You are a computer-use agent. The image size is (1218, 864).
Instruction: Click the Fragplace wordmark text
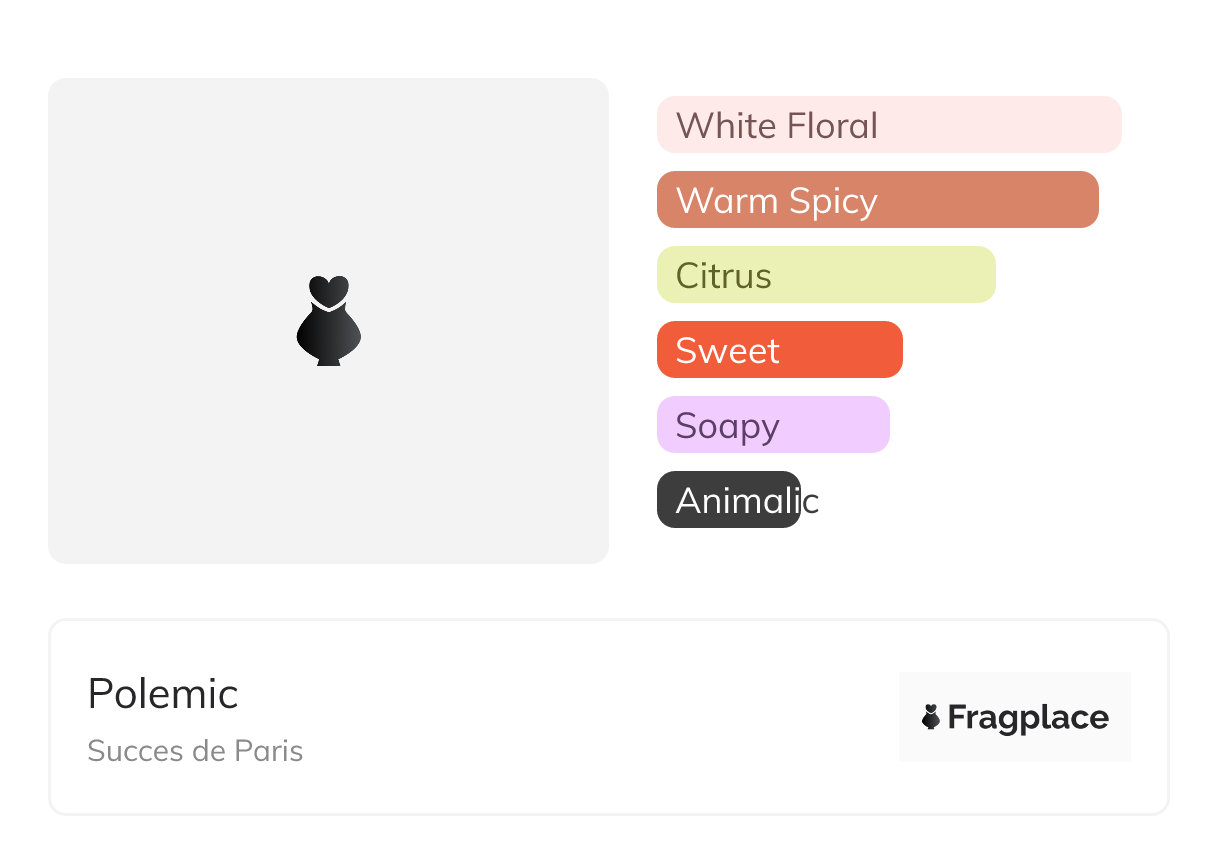point(1028,718)
